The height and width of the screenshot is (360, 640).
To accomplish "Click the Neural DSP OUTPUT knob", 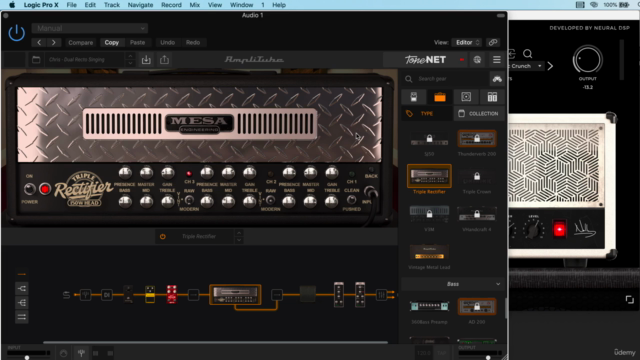I will (x=587, y=60).
